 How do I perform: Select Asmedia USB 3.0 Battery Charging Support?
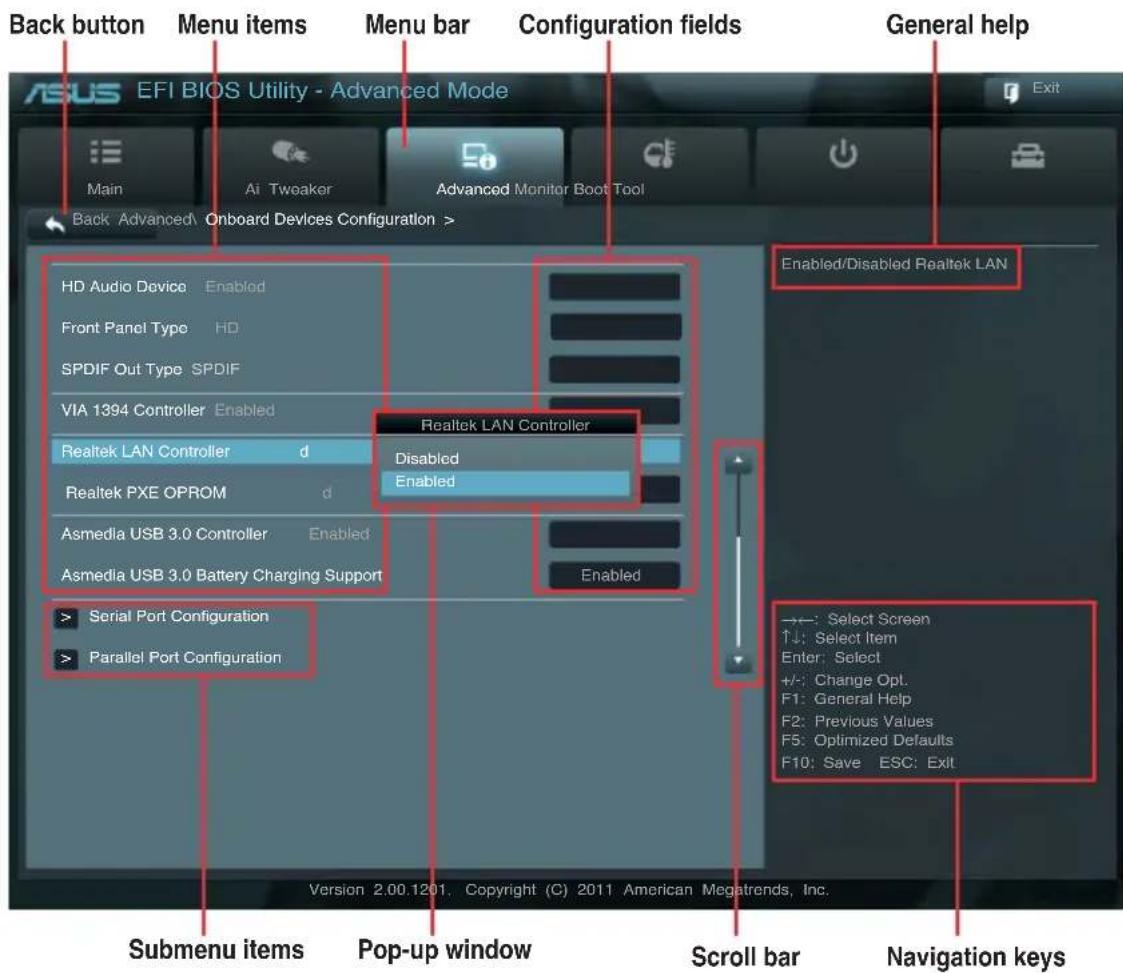tap(221, 576)
